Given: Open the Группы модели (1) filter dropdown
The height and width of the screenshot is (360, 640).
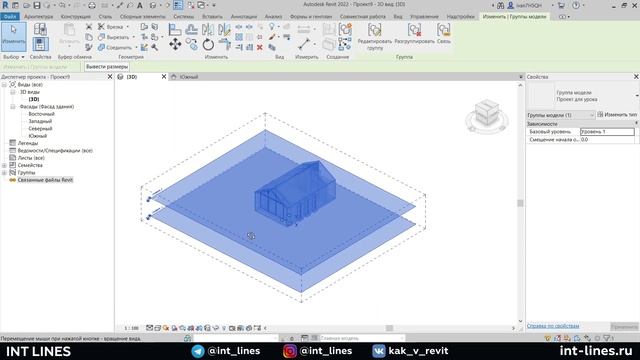Looking at the screenshot, I should tap(561, 115).
